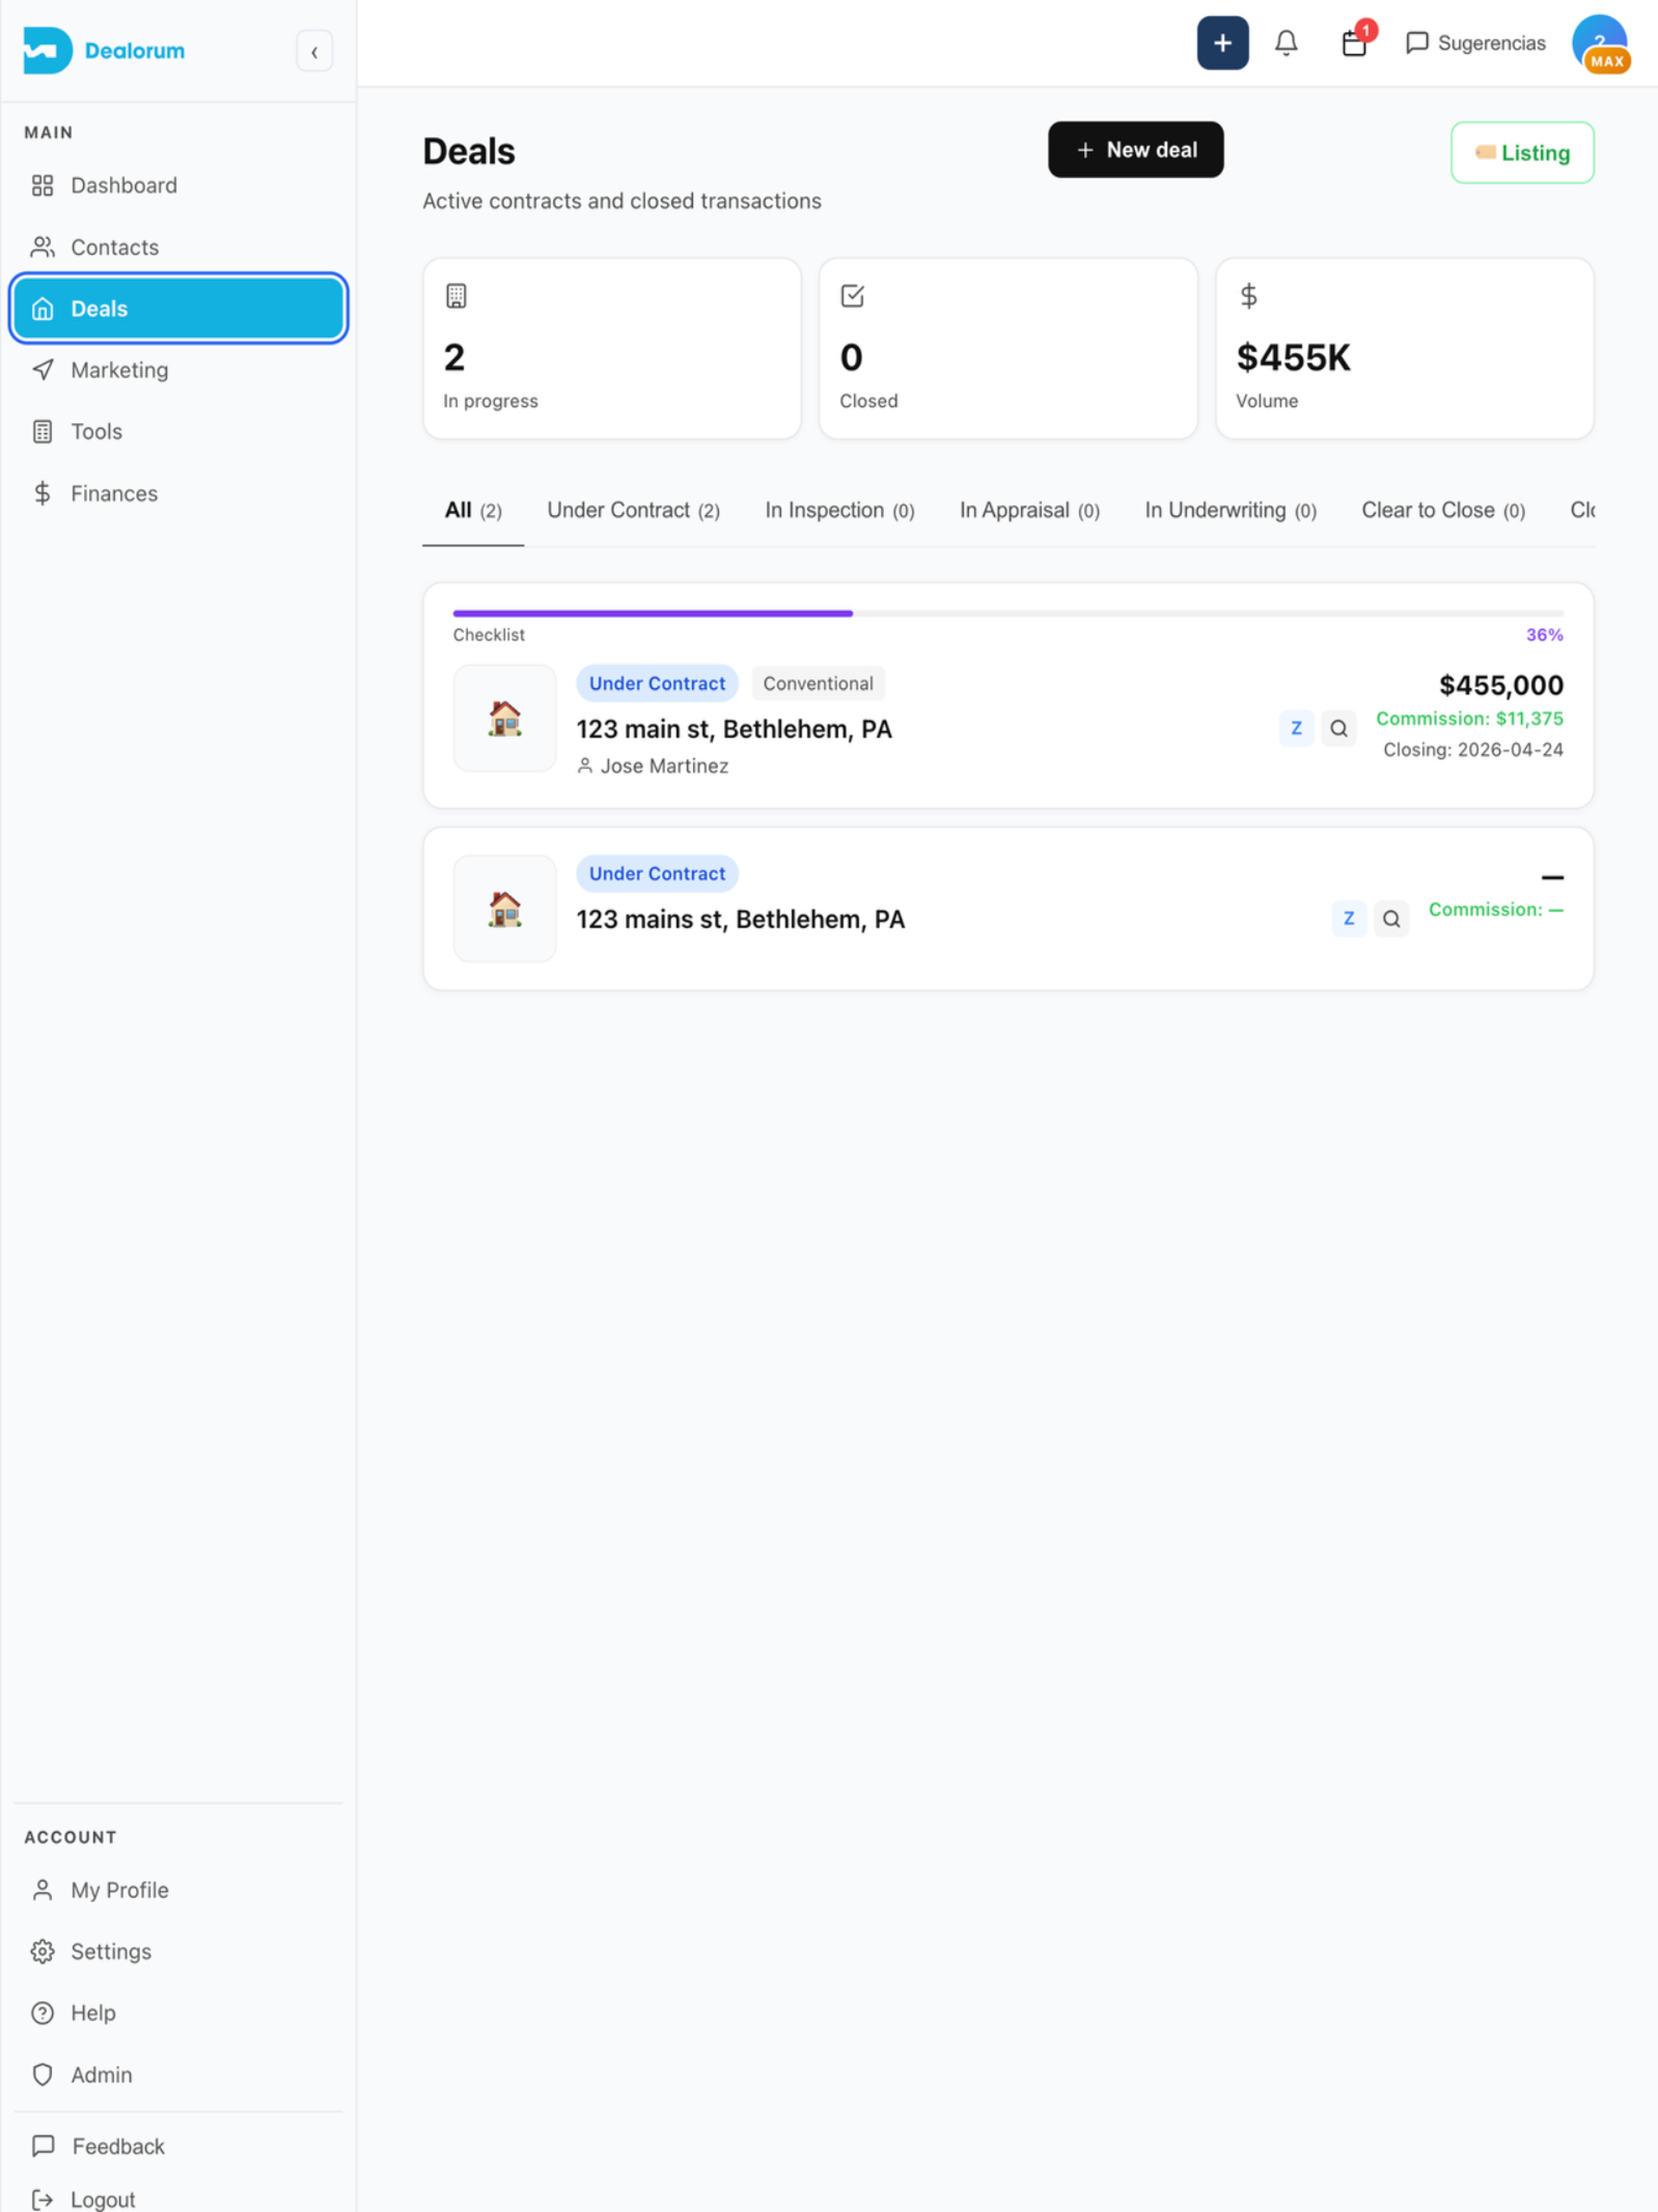Navigate to Finances
Viewport: 1658px width, 2212px height.
tap(179, 493)
